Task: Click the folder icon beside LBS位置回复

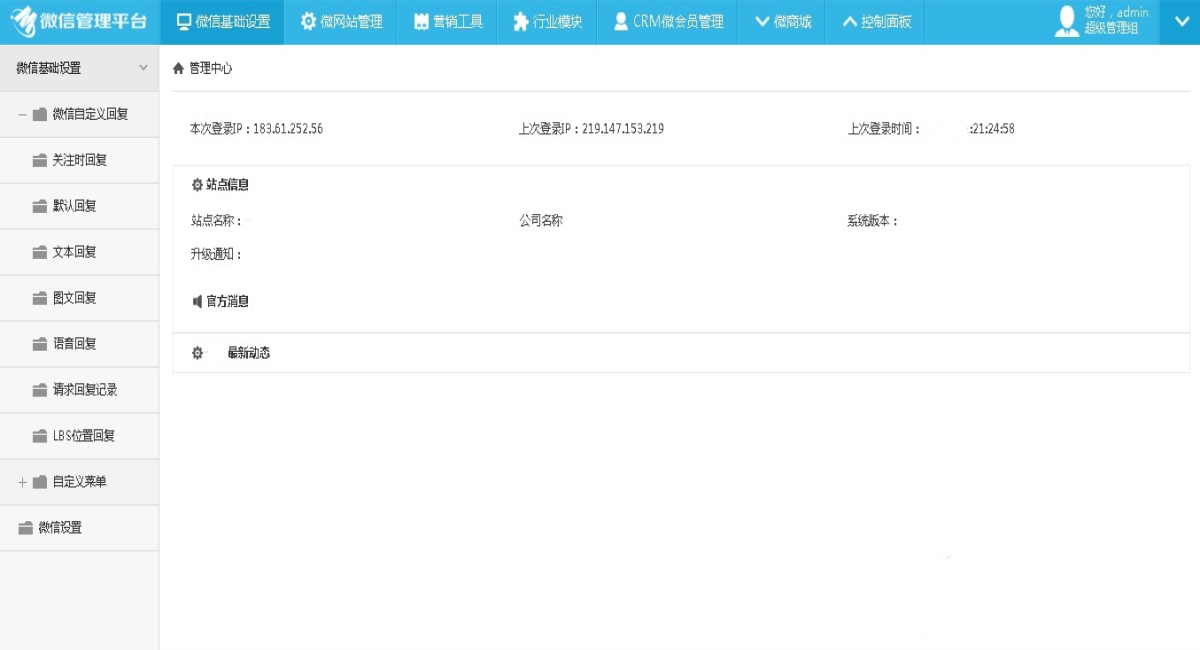Action: 40,436
